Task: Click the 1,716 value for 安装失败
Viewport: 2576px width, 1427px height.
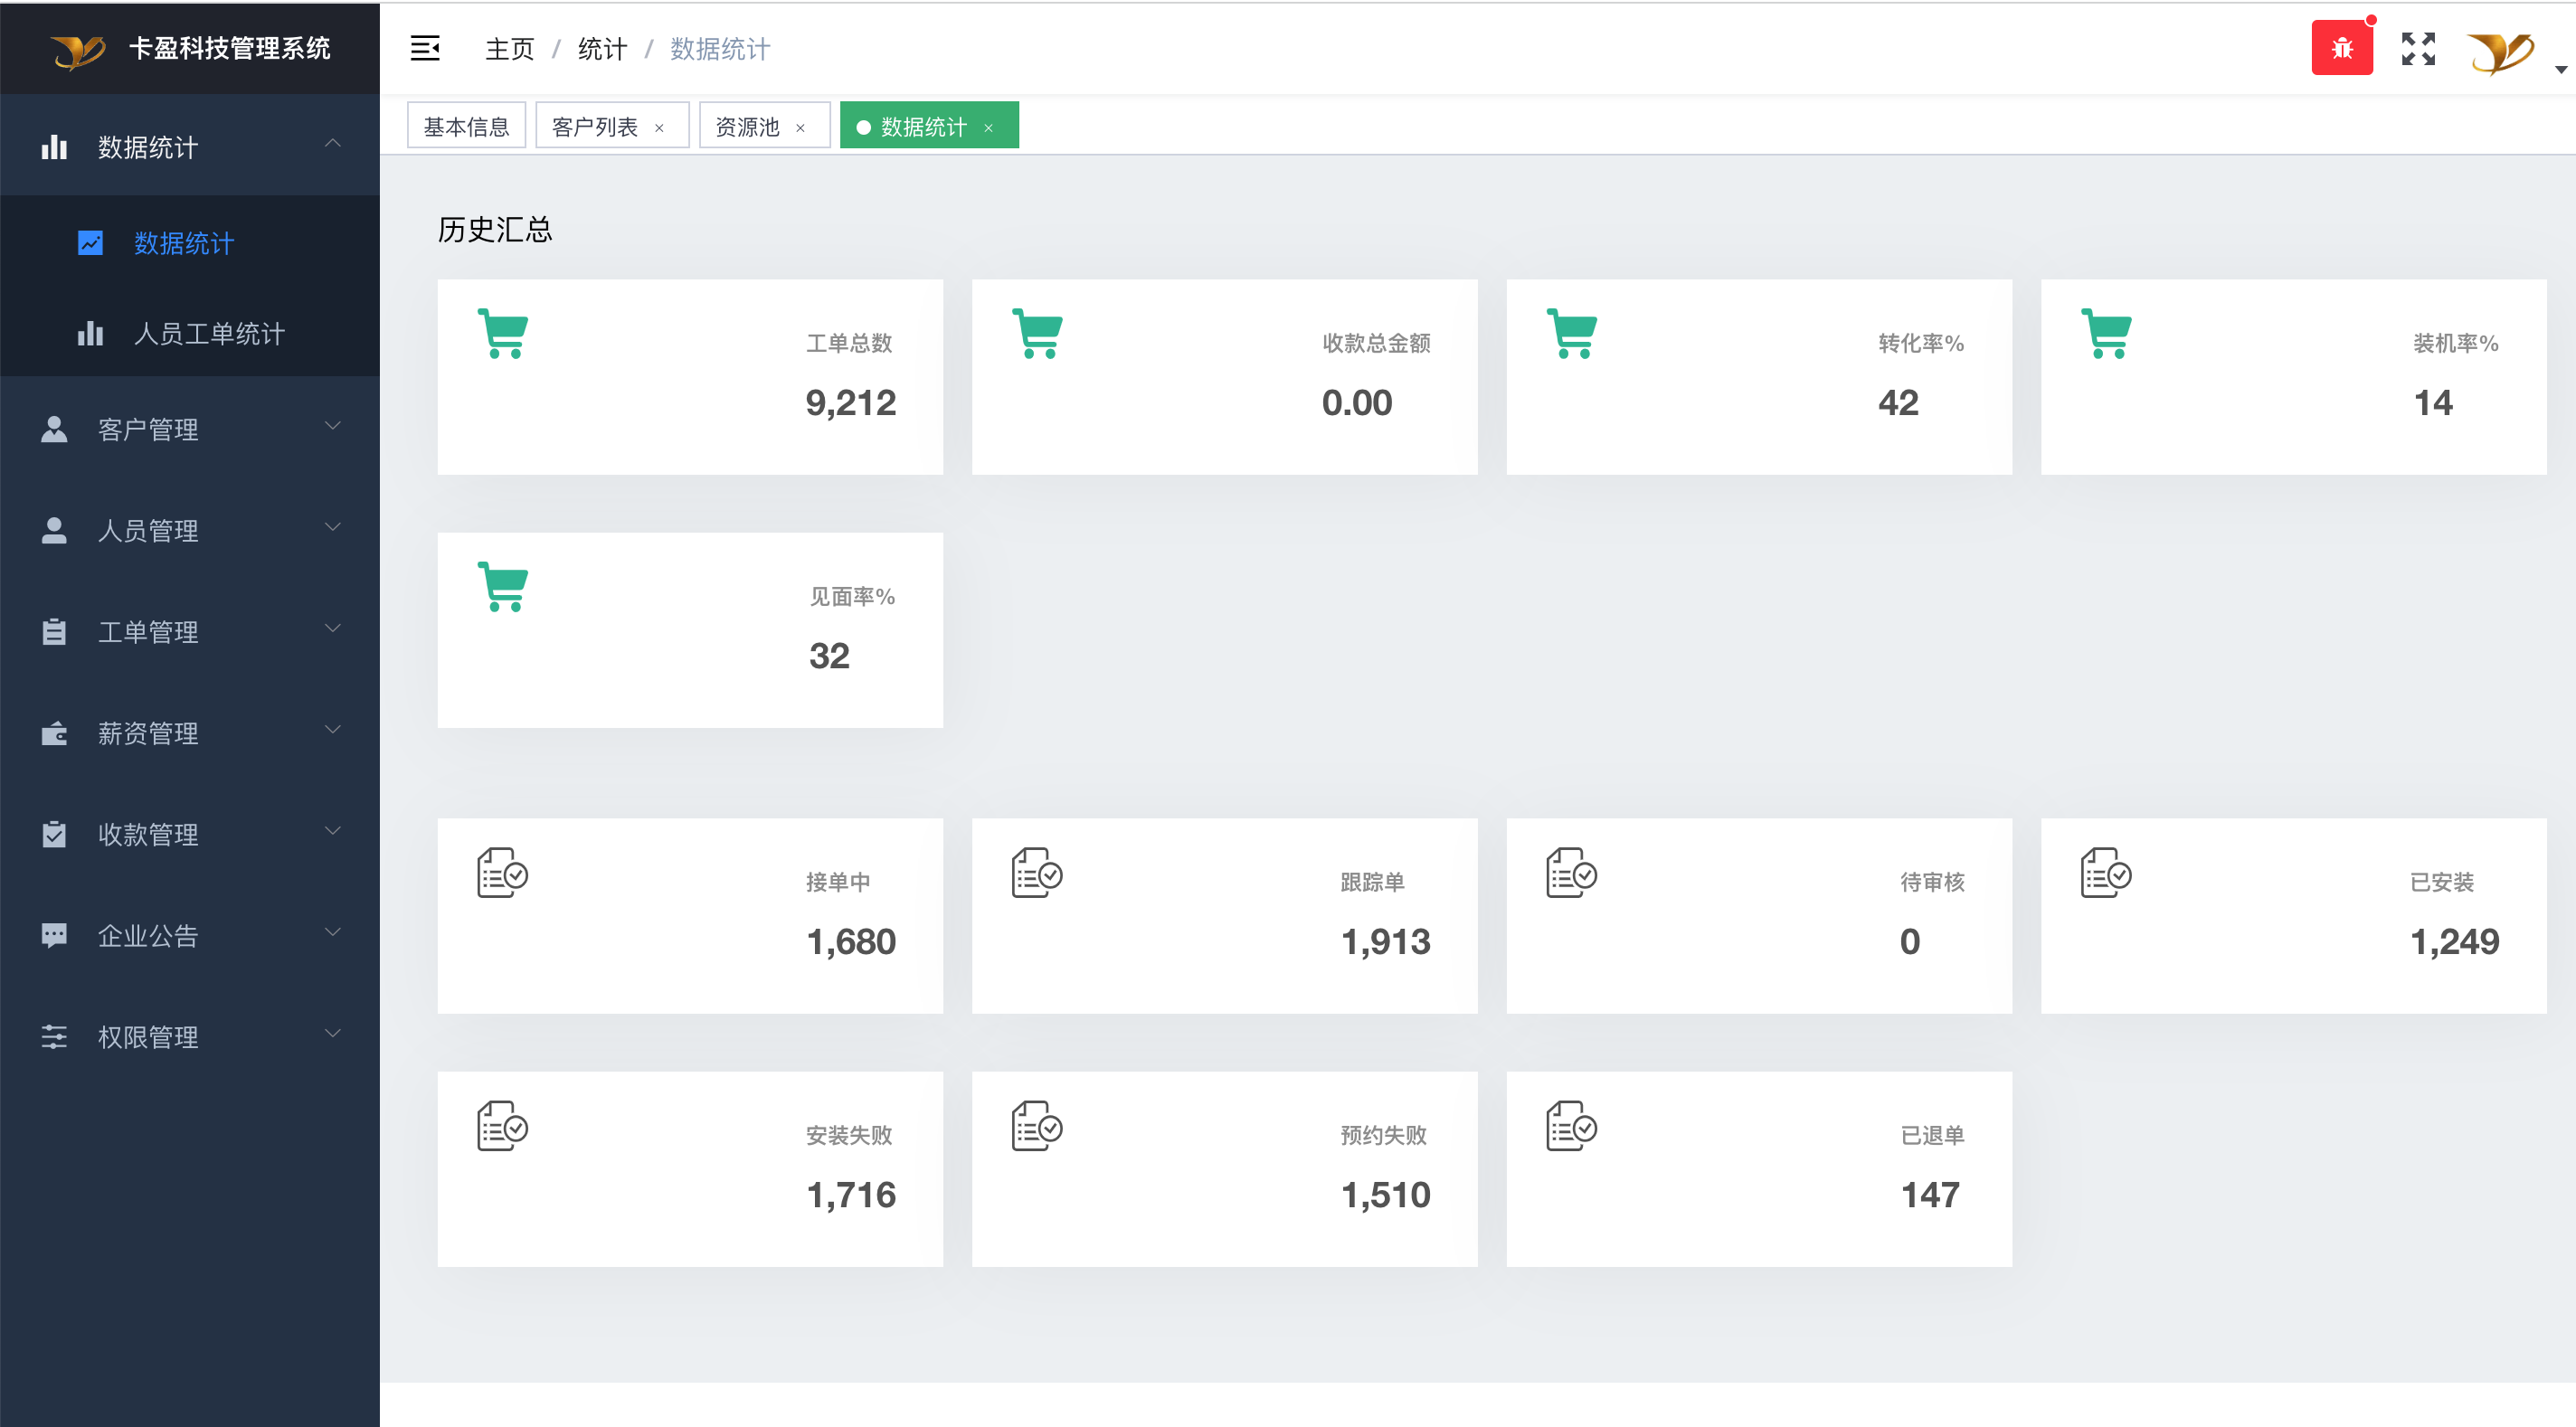Action: (x=851, y=1194)
